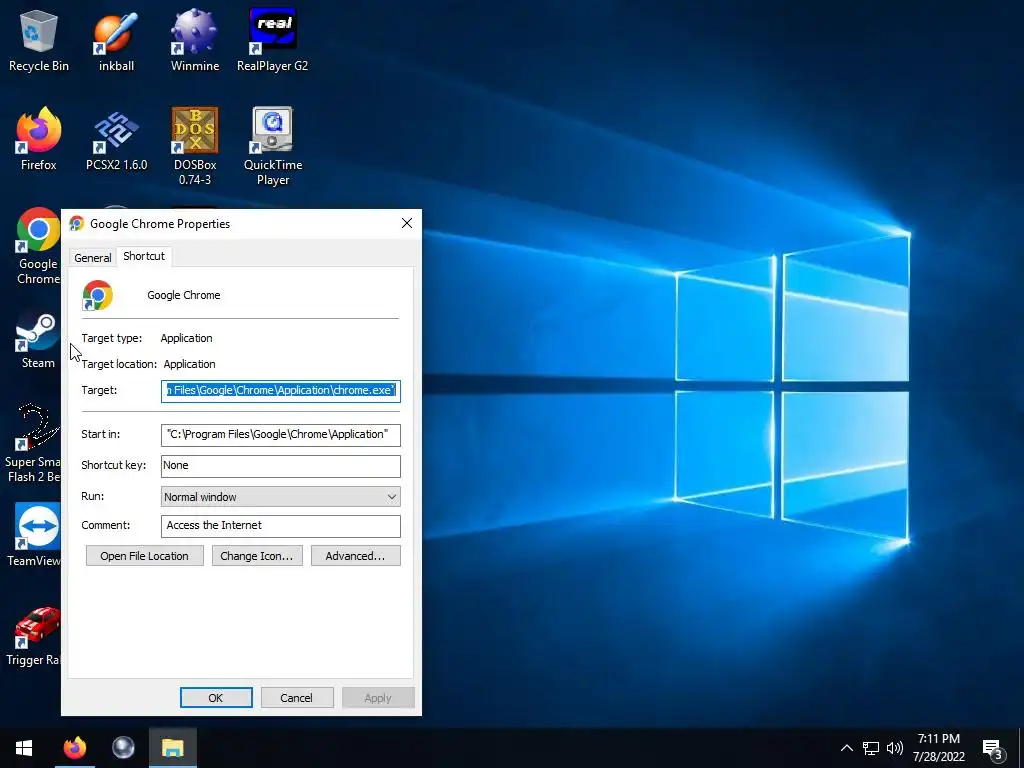Image resolution: width=1024 pixels, height=768 pixels.
Task: Show hidden system tray icons
Action: click(846, 748)
